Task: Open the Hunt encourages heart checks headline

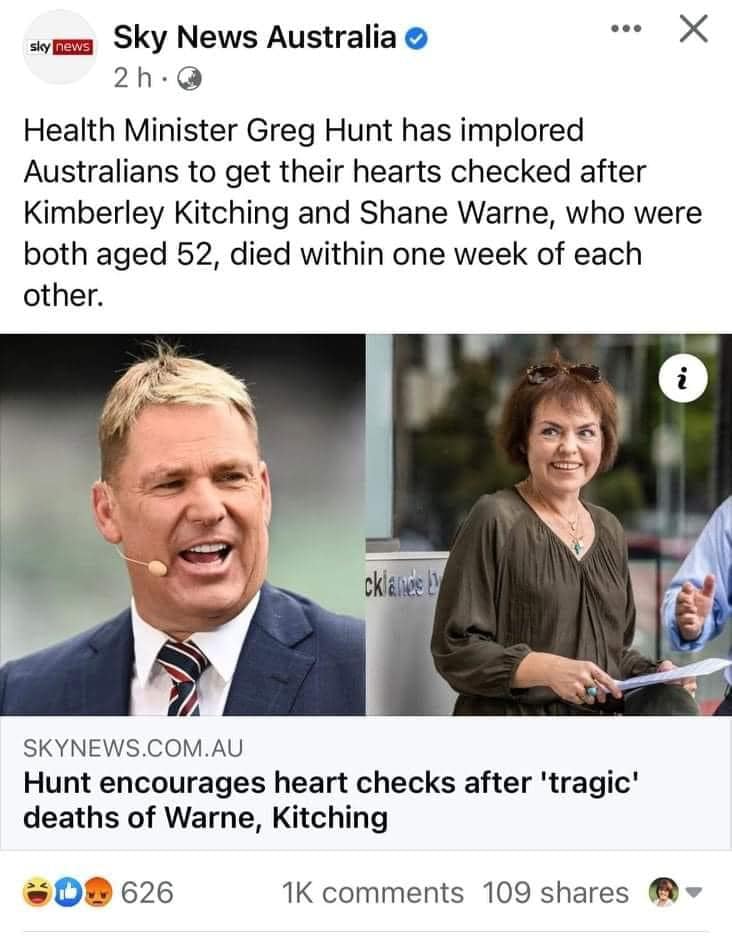Action: 330,800
